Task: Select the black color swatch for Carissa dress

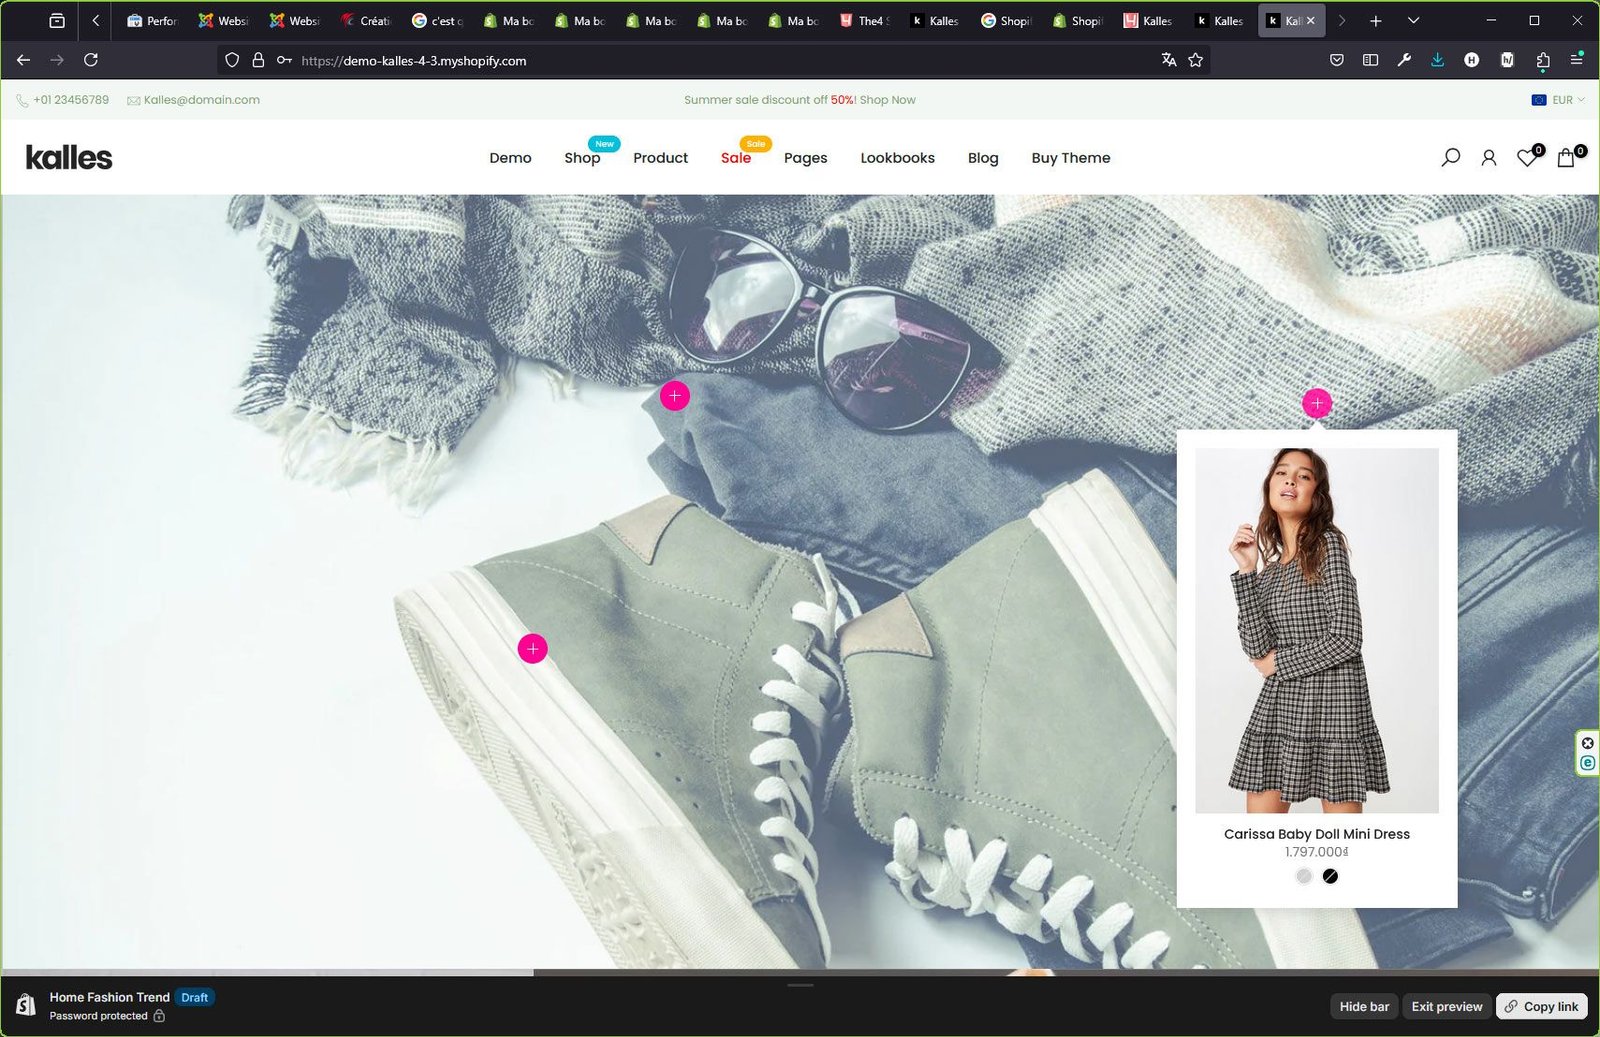Action: [x=1330, y=875]
